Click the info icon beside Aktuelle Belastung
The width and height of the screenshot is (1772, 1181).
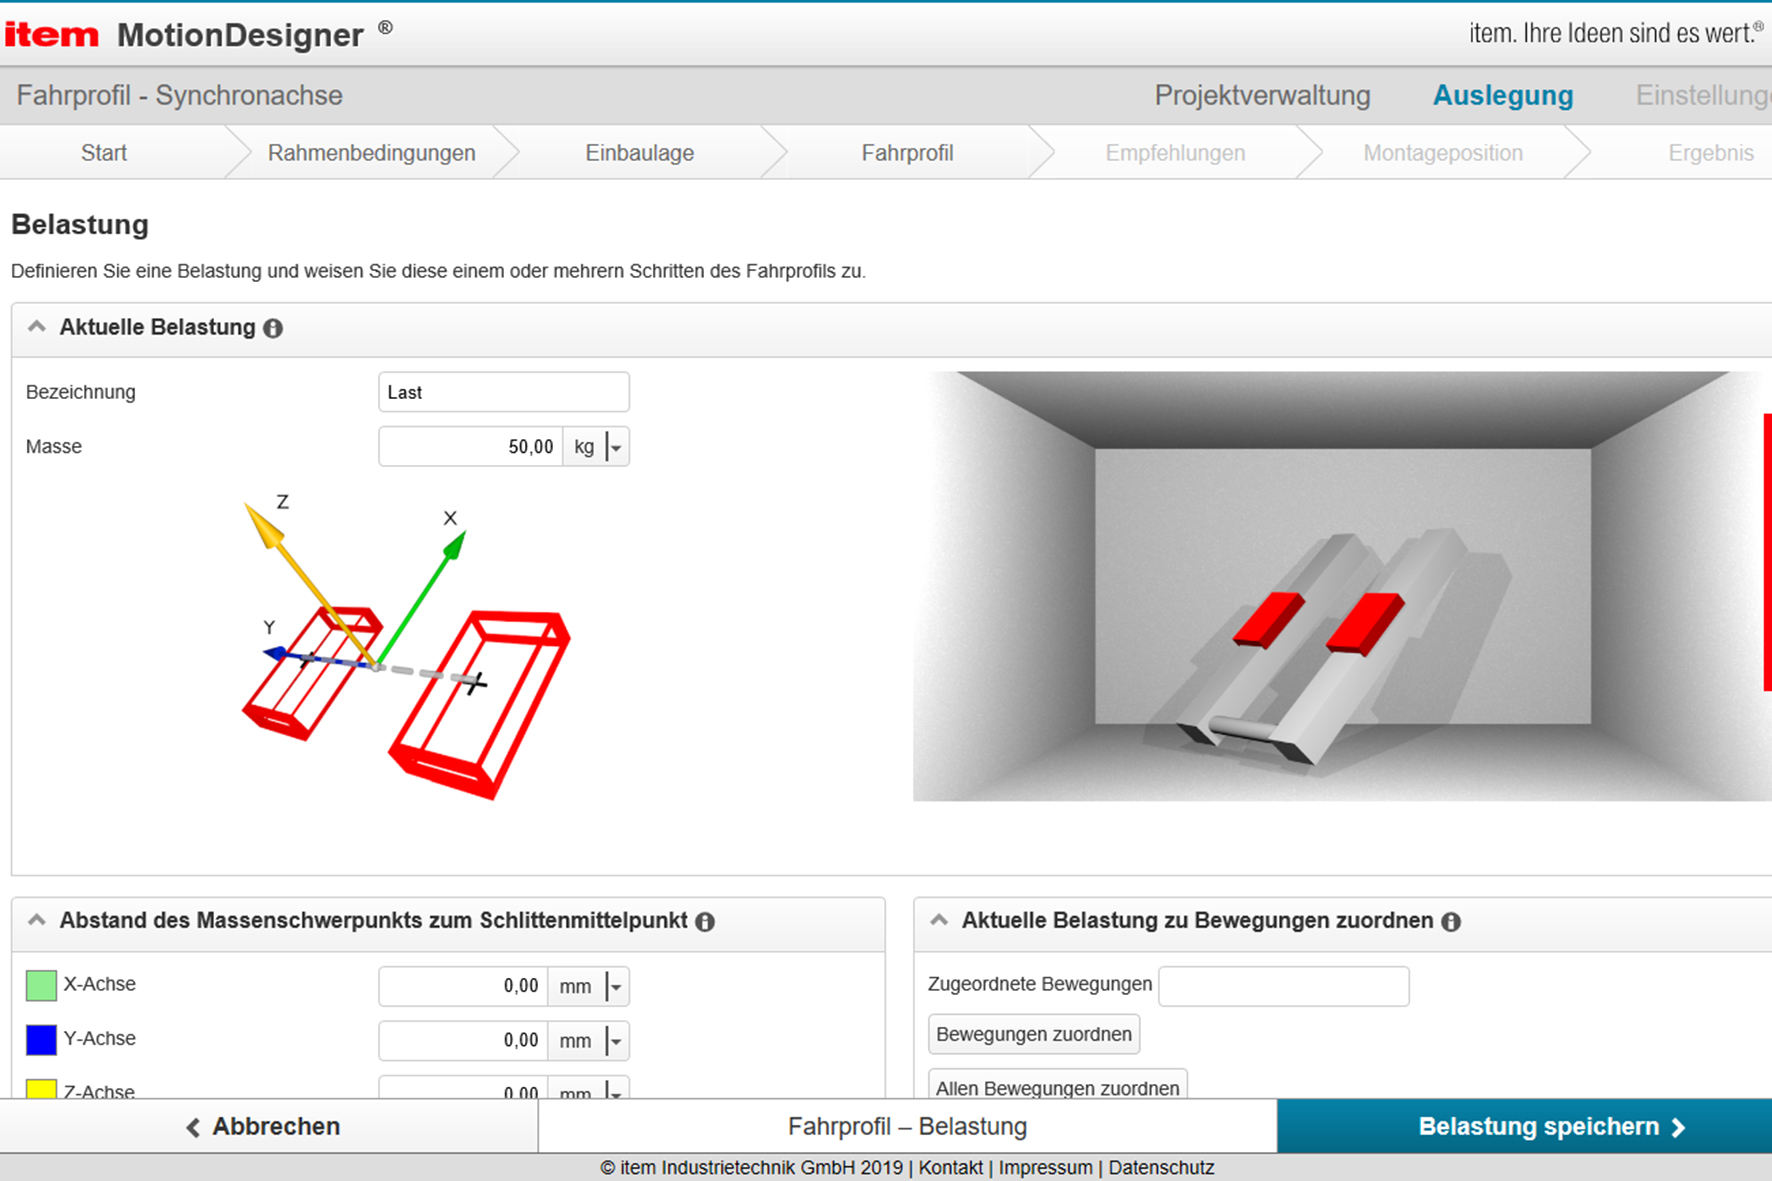pyautogui.click(x=273, y=328)
